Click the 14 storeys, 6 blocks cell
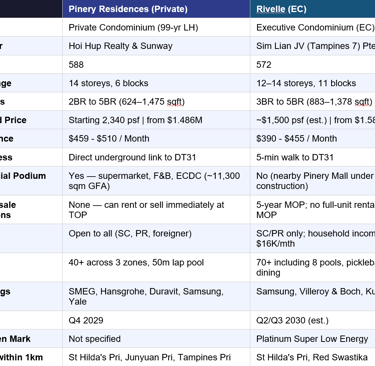Screen dimensions: 375x366 [156, 83]
